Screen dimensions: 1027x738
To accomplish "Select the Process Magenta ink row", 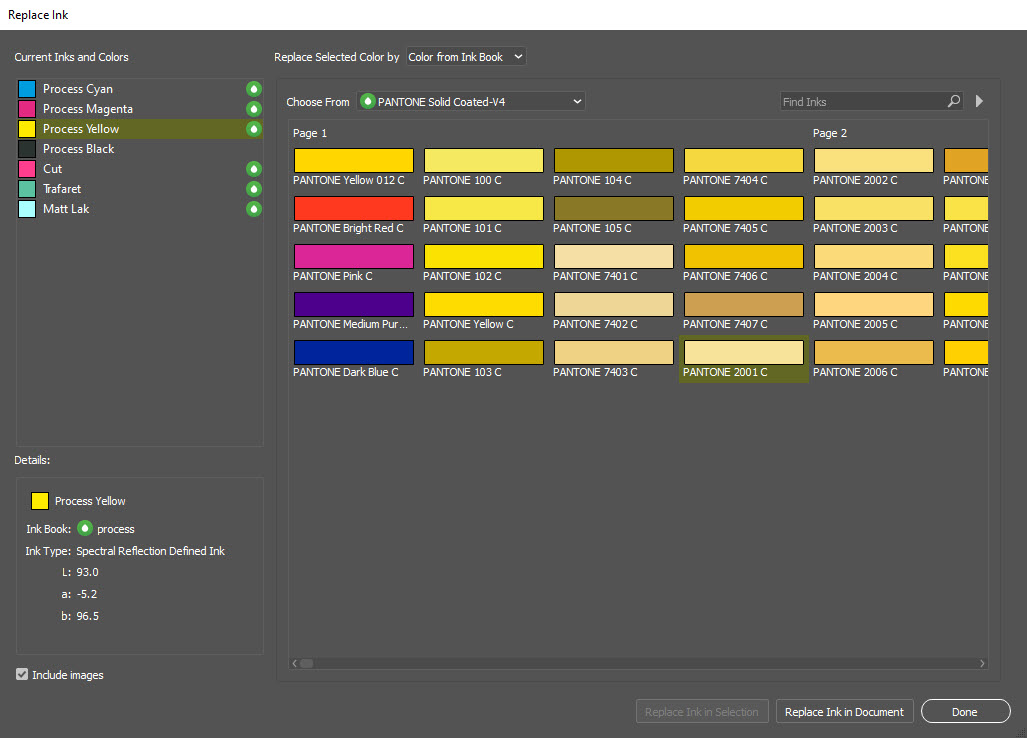I will (x=140, y=109).
